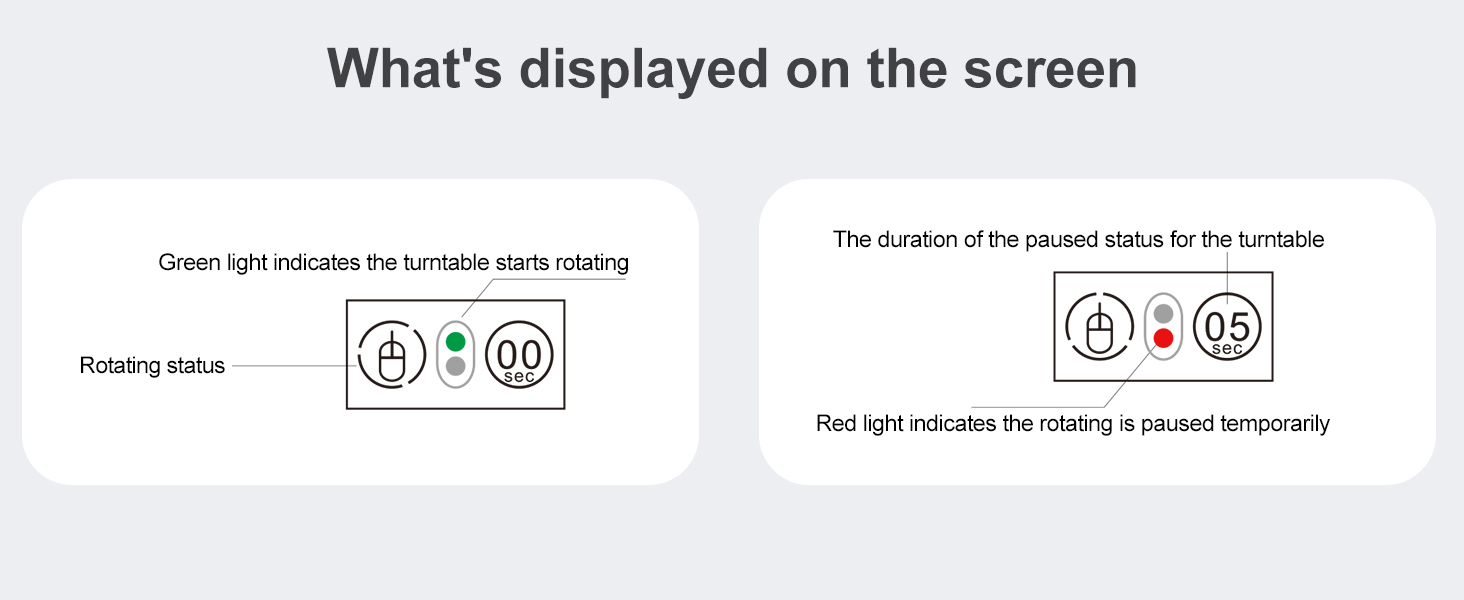Image resolution: width=1464 pixels, height=600 pixels.
Task: Click the mouse icon in the left display
Action: pos(391,354)
